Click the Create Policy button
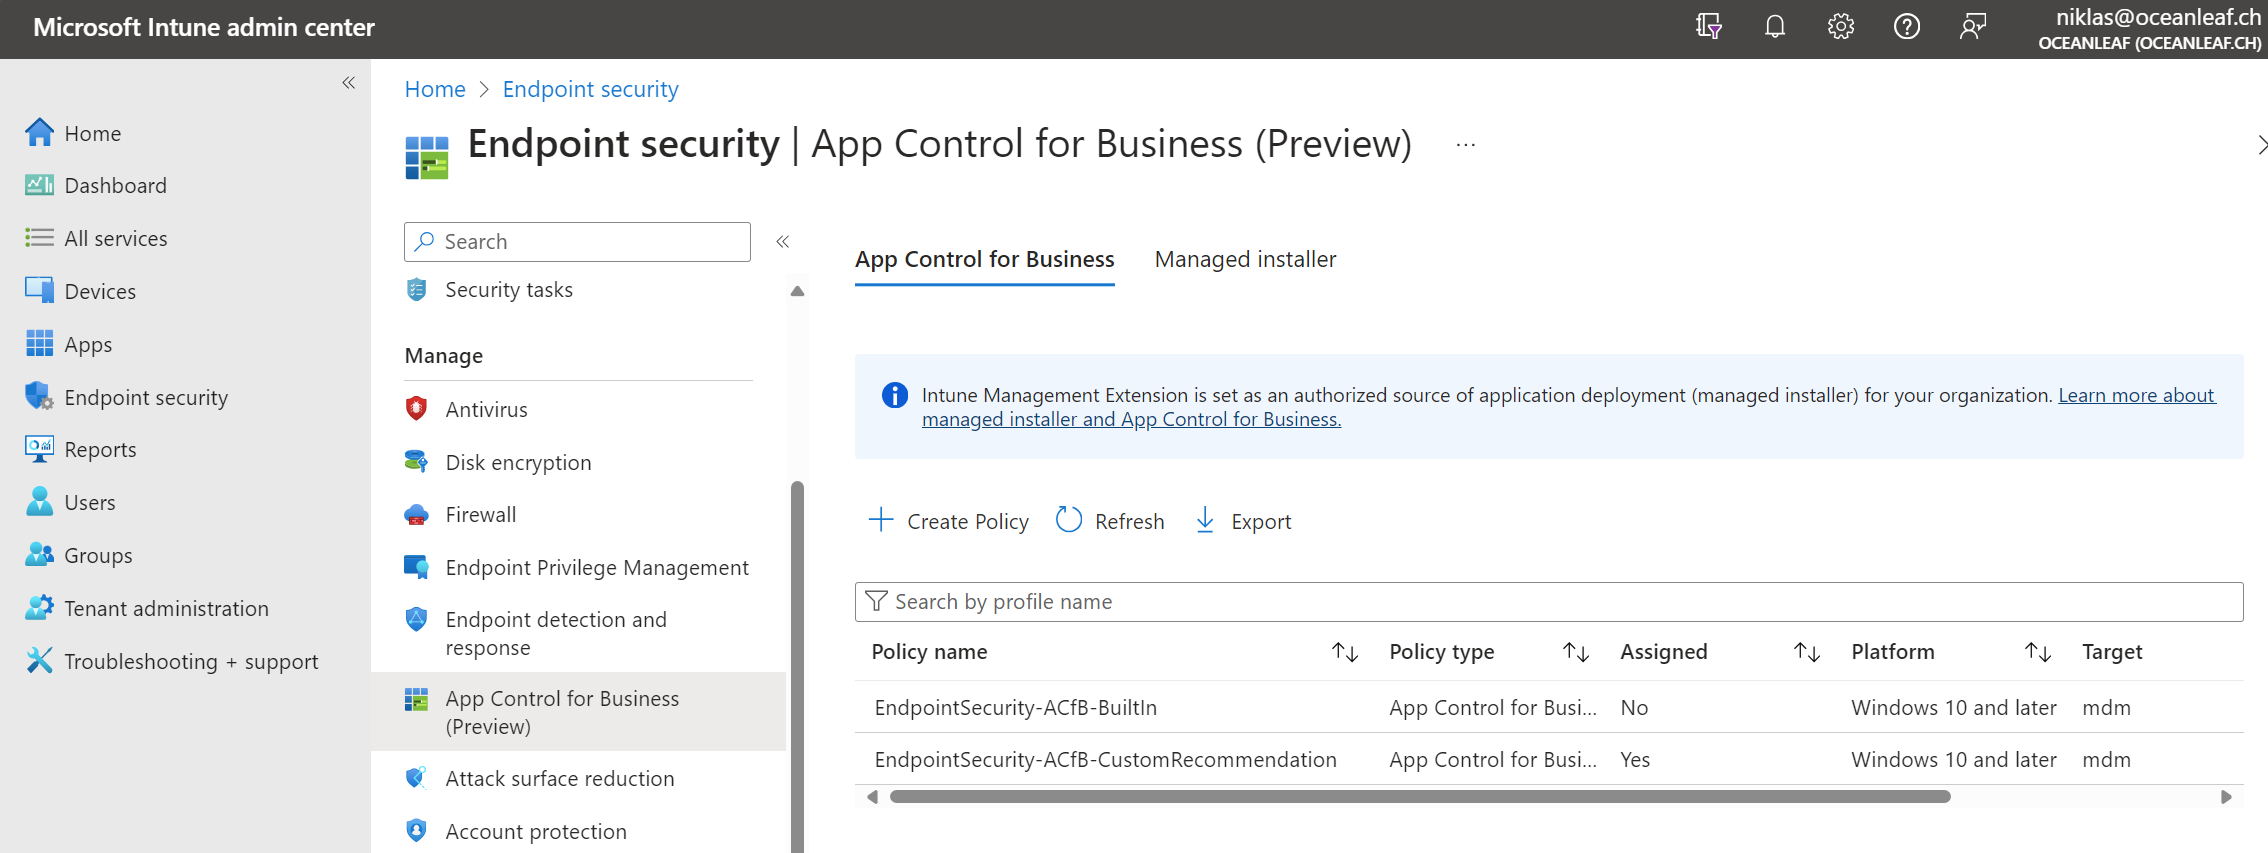 click(x=949, y=521)
